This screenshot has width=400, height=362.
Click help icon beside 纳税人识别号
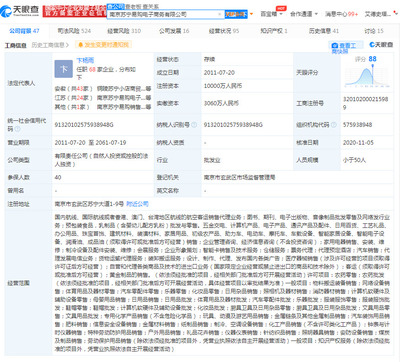pos(194,125)
